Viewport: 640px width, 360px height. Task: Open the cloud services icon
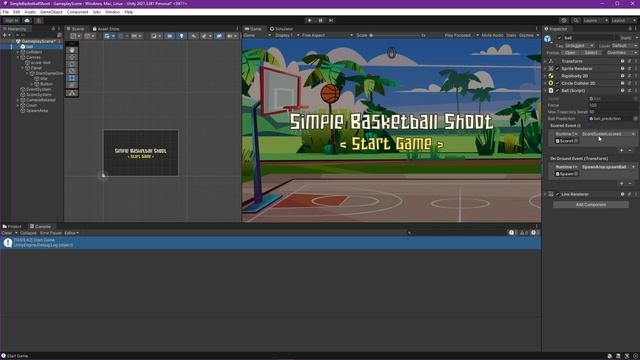(27, 20)
